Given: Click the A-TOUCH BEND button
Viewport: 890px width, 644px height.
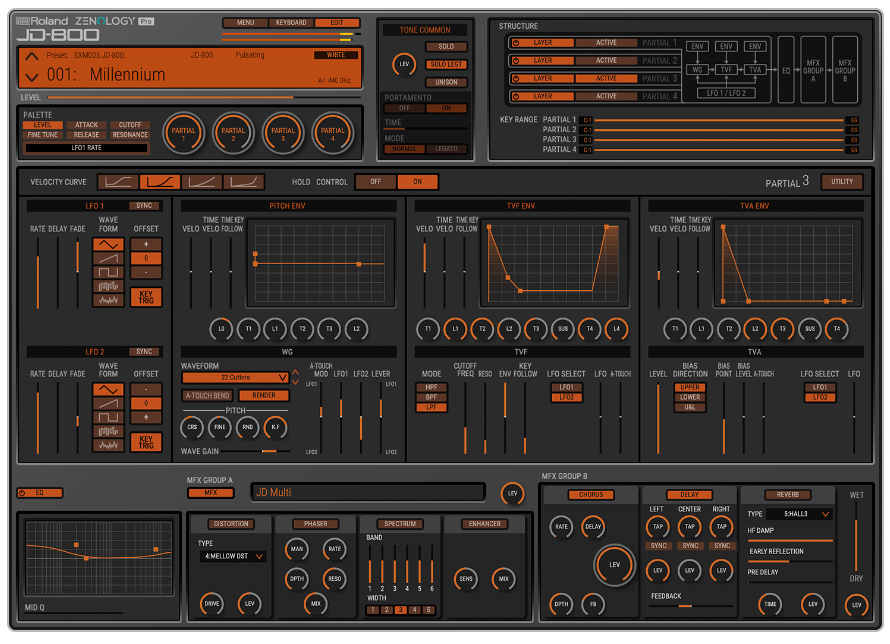Looking at the screenshot, I should [x=208, y=395].
